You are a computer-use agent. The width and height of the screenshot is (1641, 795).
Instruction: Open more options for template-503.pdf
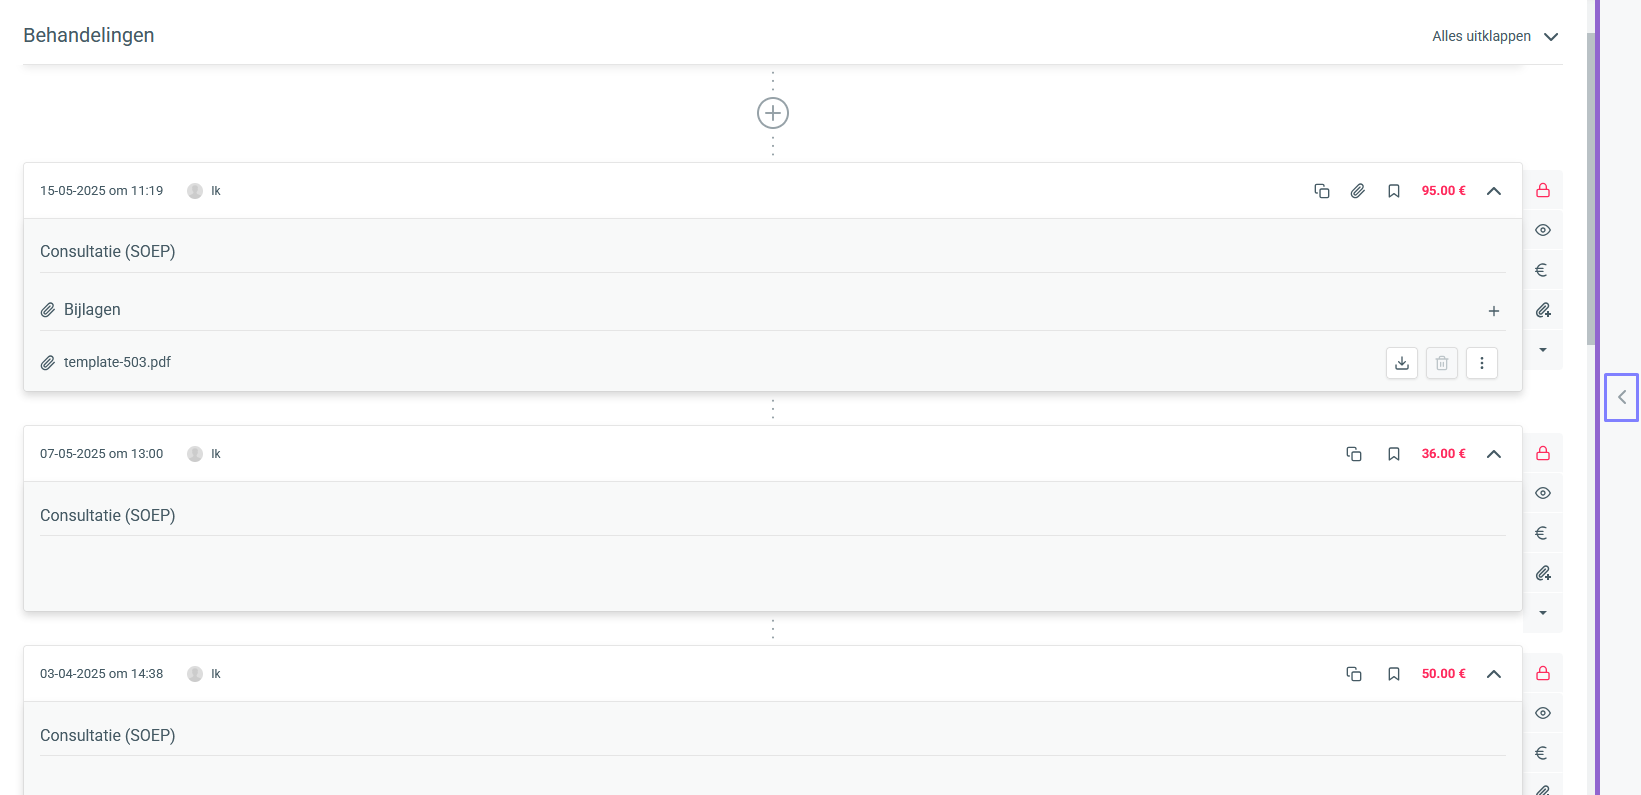point(1482,363)
